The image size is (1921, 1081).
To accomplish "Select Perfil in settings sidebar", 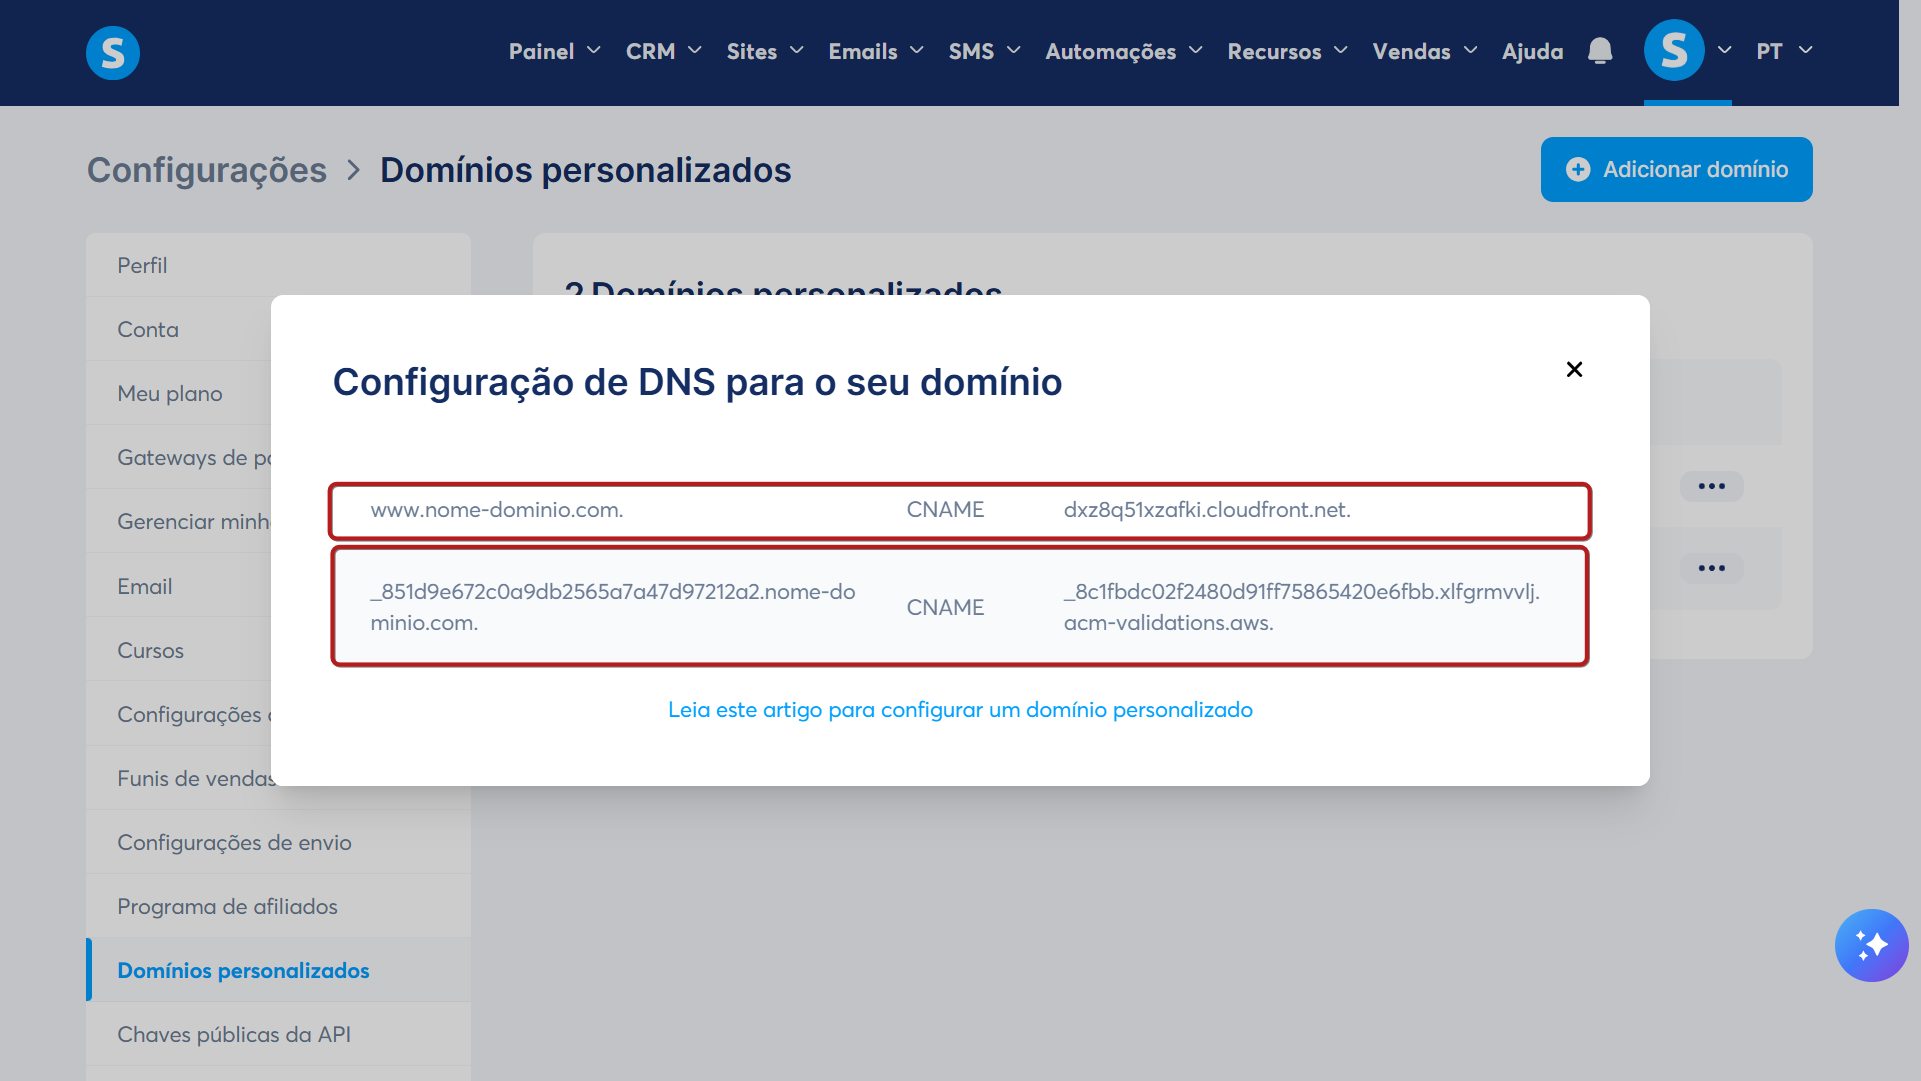I will [x=142, y=266].
